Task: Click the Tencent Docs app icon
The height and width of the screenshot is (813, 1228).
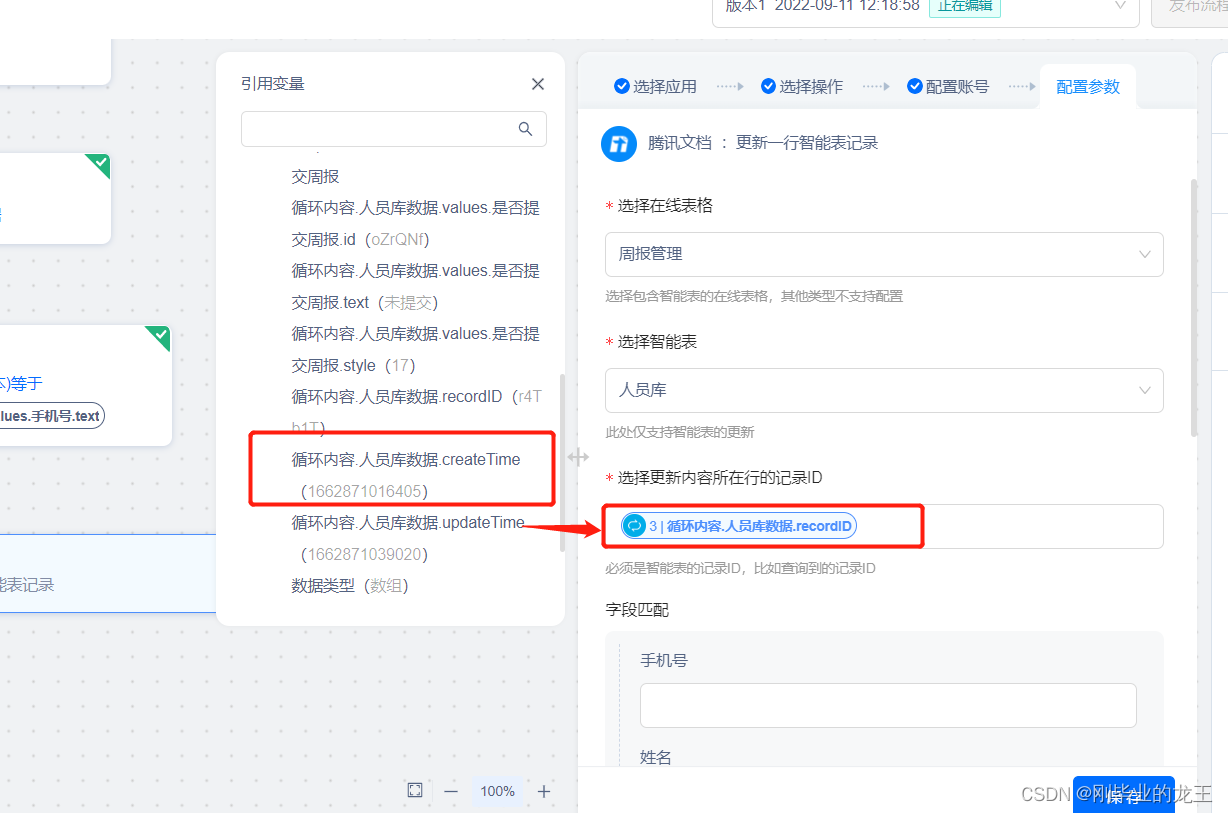Action: point(619,143)
